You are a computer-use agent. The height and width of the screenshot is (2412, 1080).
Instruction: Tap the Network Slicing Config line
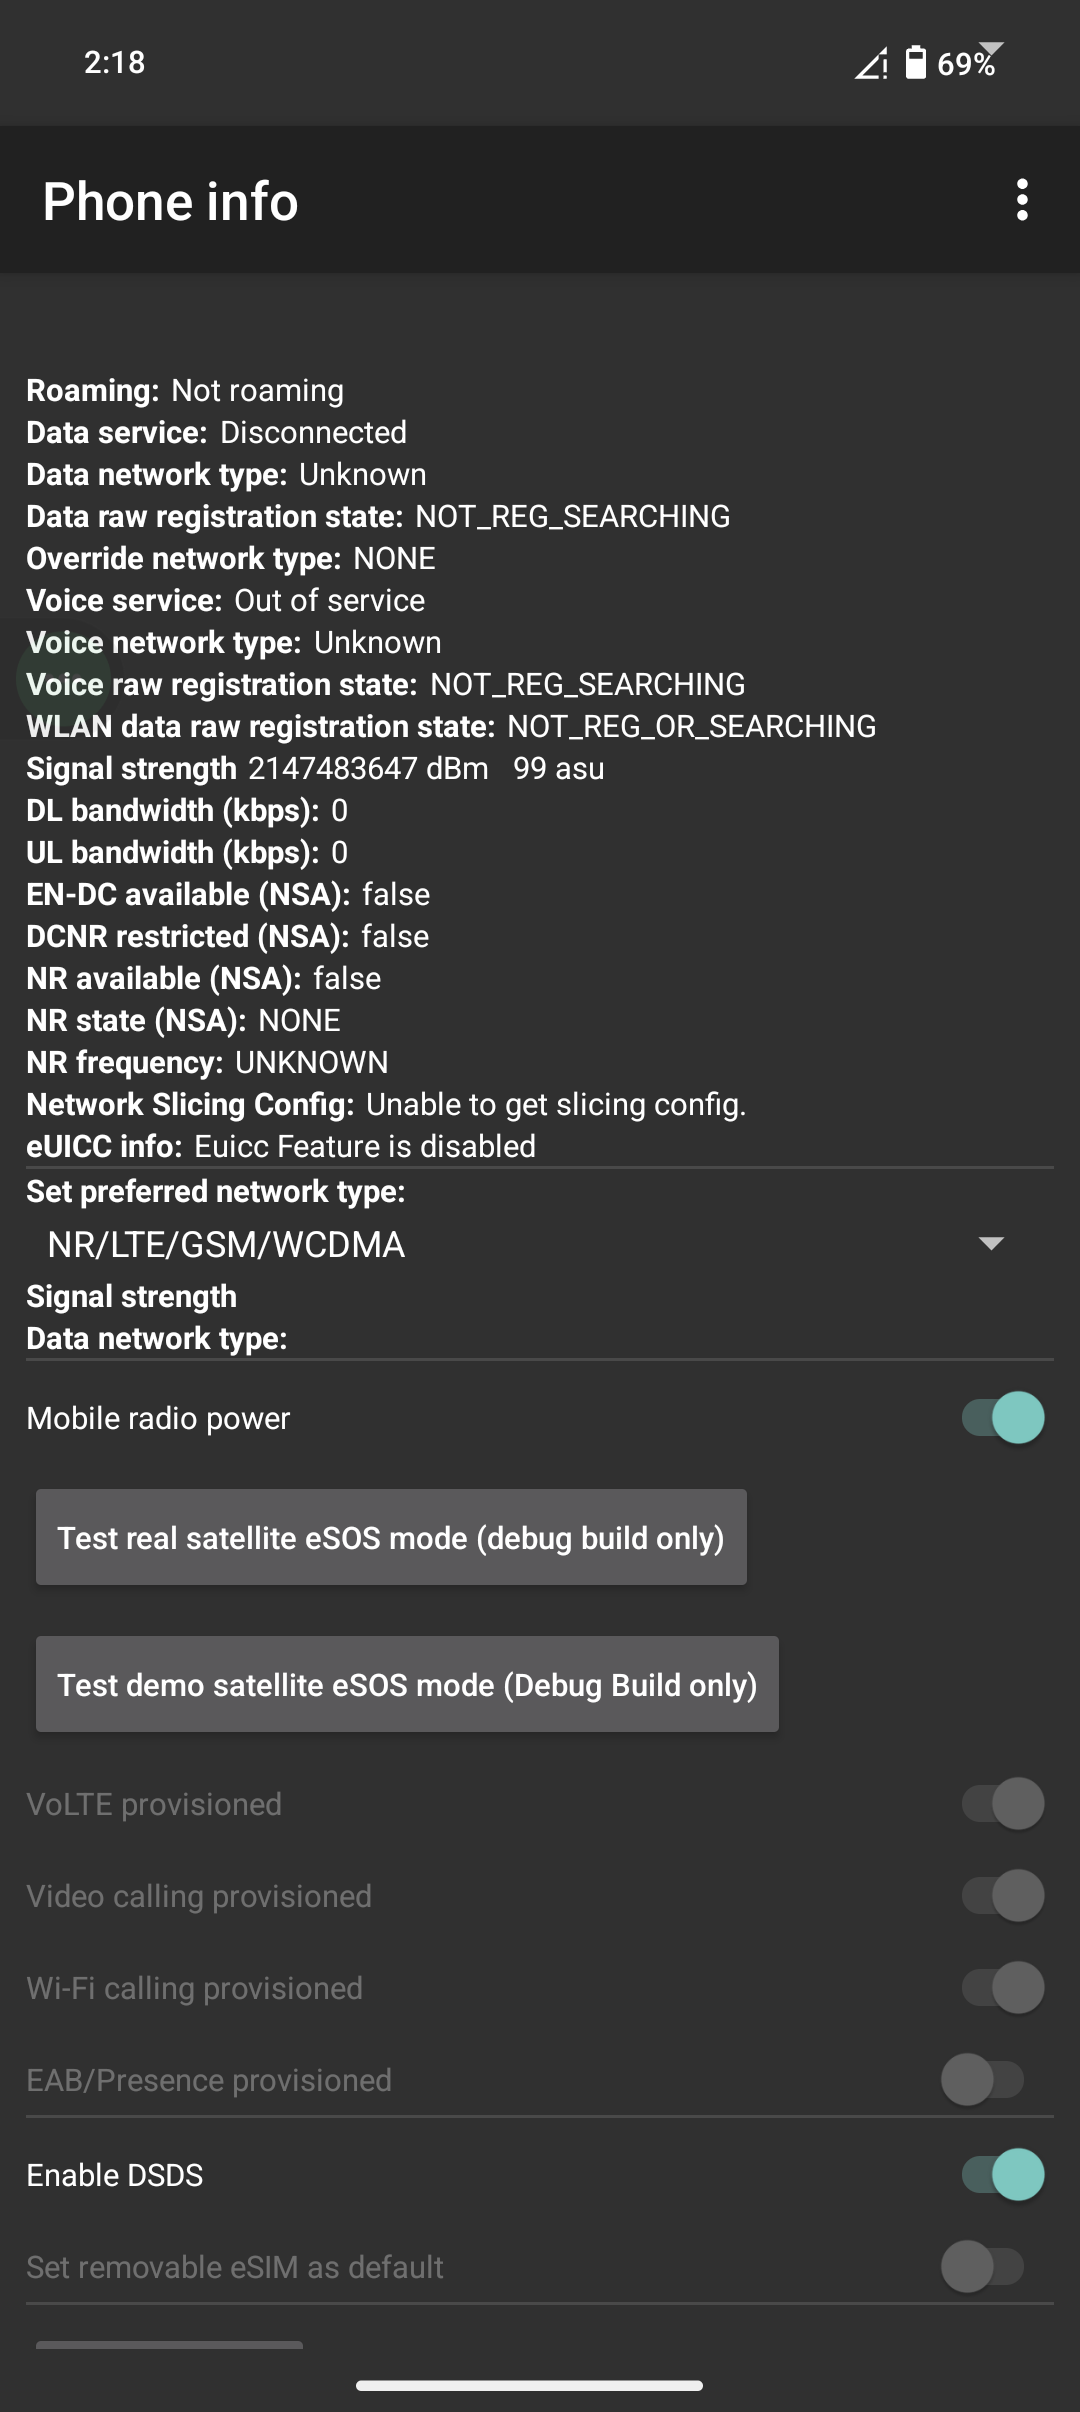(x=386, y=1105)
